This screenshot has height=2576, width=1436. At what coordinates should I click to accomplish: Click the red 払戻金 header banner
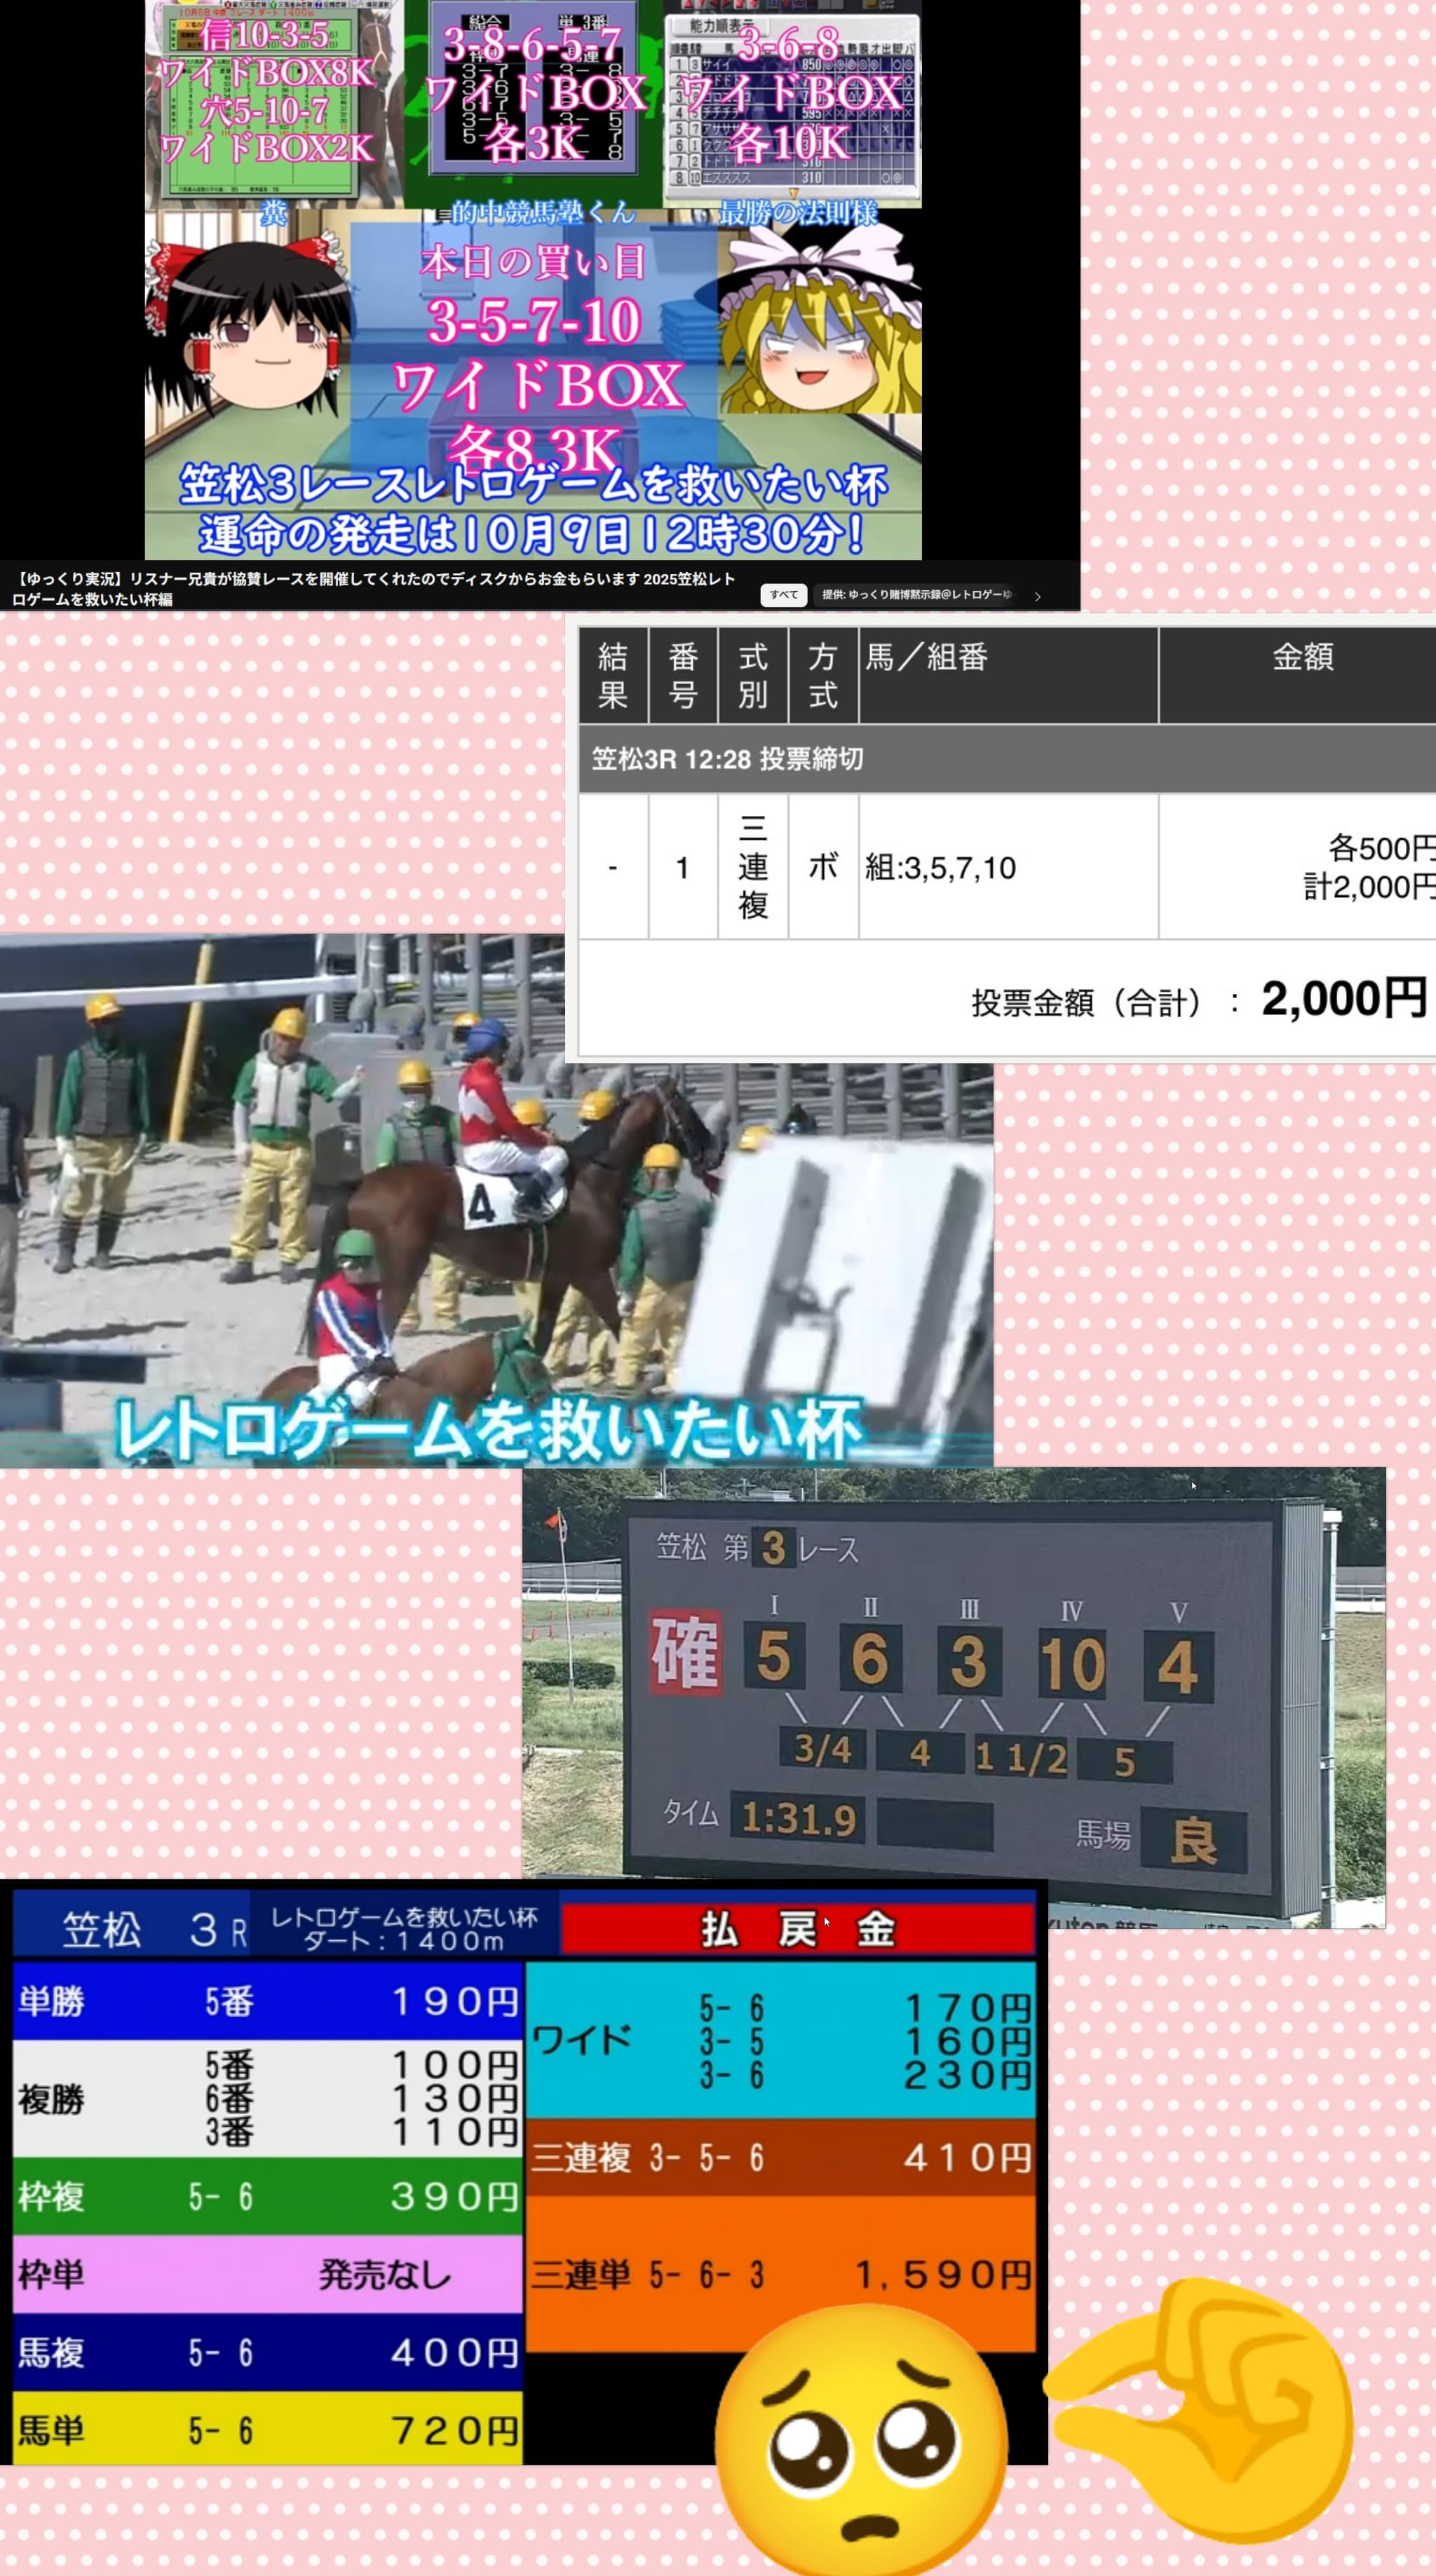797,1929
